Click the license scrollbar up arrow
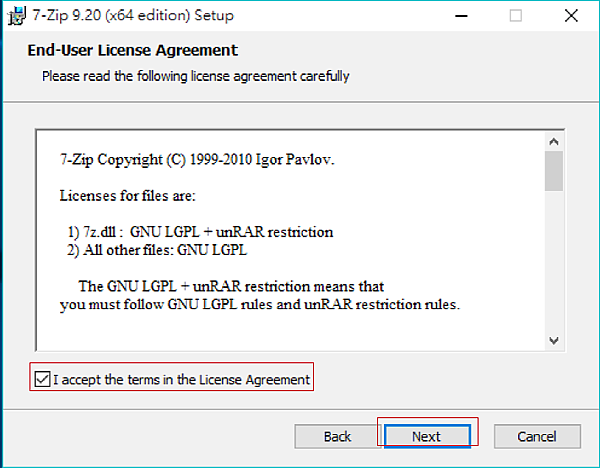The image size is (600, 468). (x=554, y=142)
